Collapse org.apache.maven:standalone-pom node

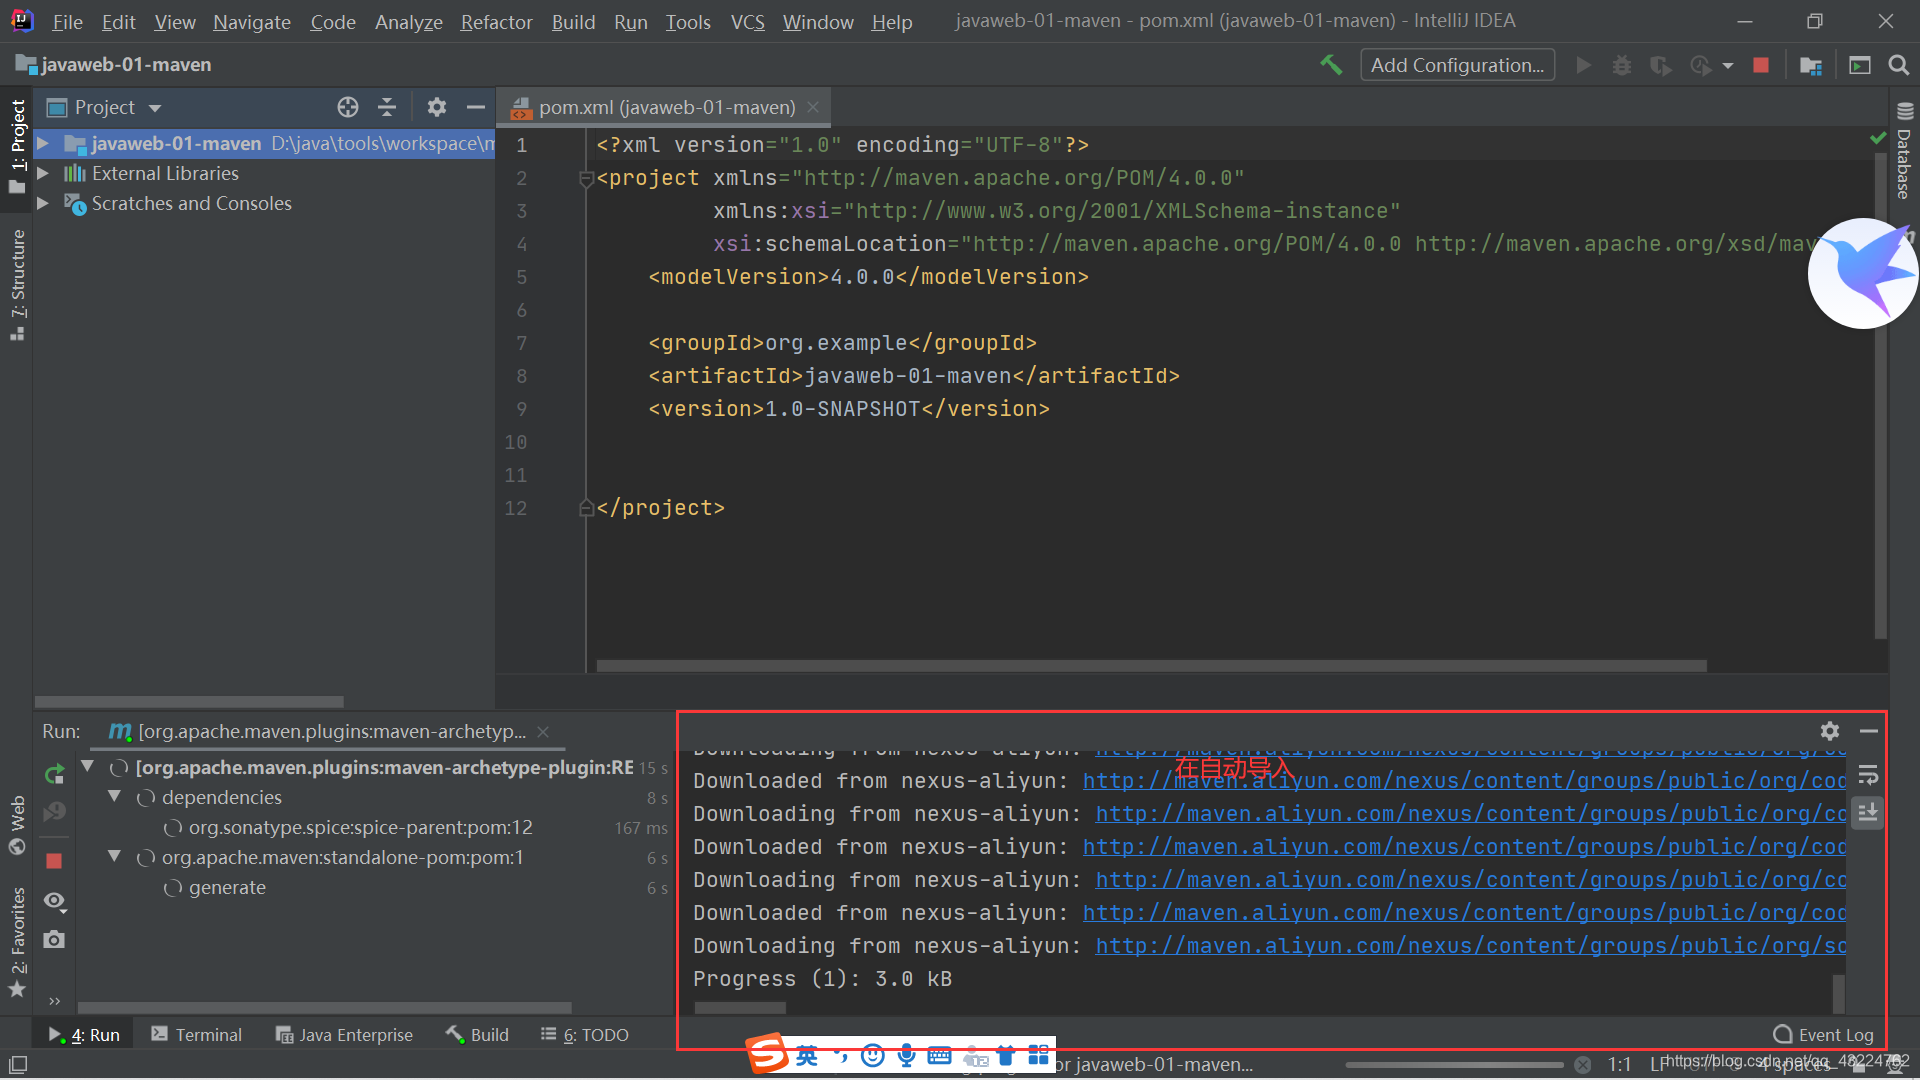[114, 857]
